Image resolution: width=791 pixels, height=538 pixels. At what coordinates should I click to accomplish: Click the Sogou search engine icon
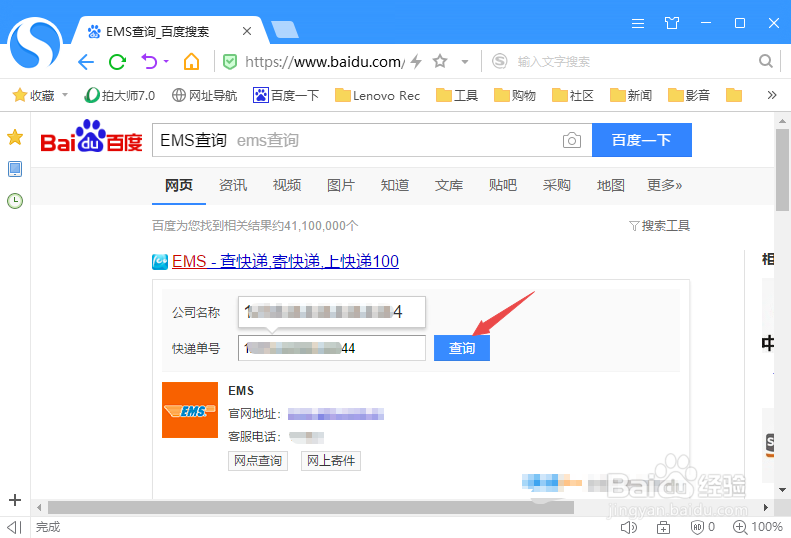coord(499,62)
